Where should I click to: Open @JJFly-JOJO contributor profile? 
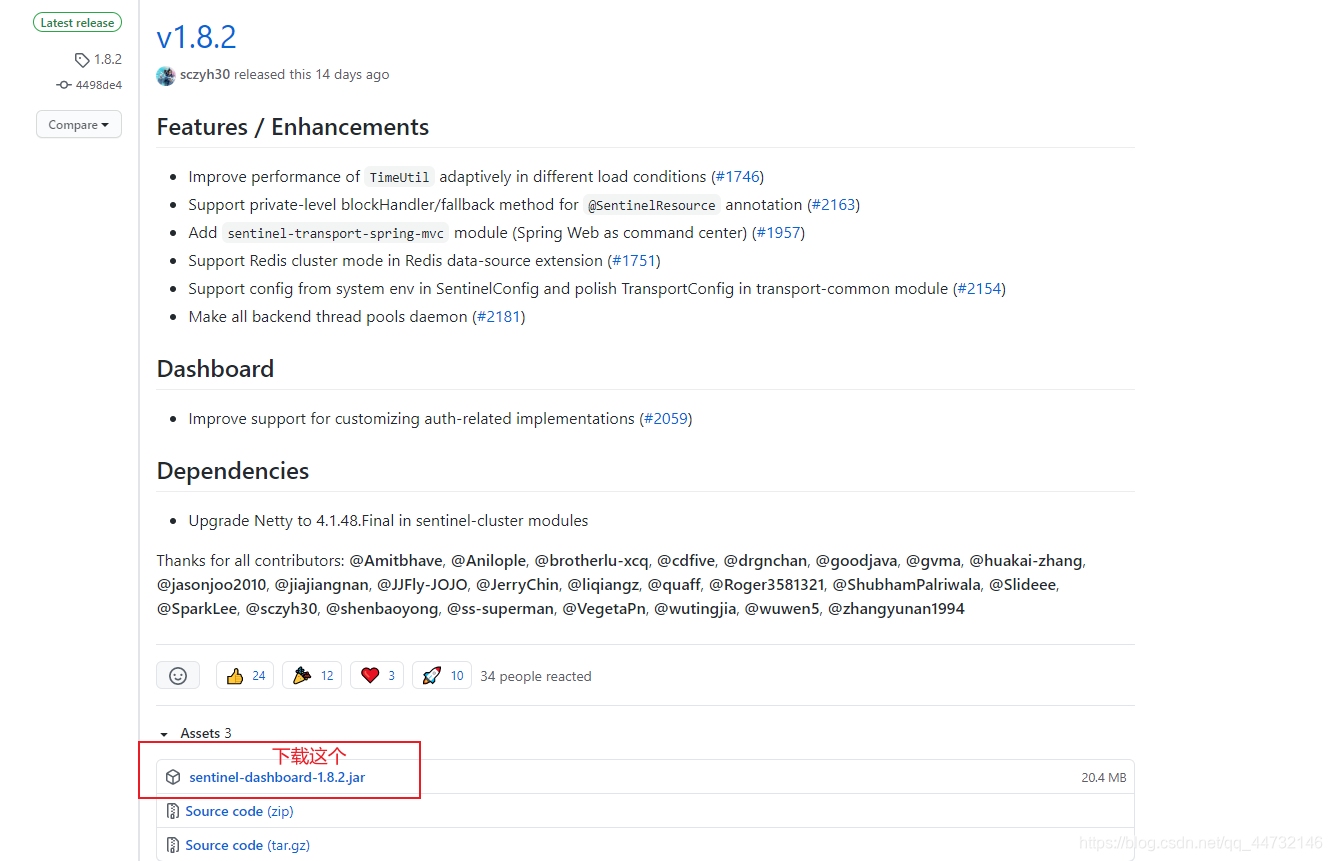(x=422, y=585)
